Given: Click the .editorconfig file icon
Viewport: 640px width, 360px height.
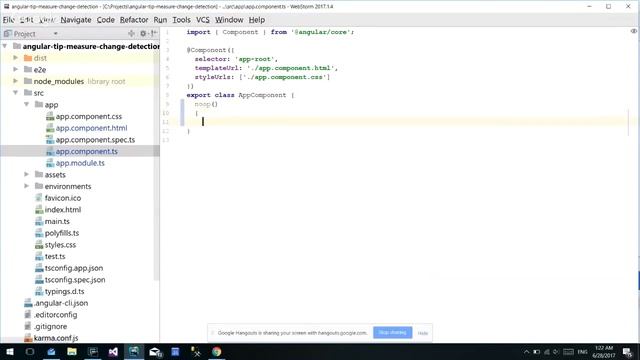Looking at the screenshot, I should (28, 315).
